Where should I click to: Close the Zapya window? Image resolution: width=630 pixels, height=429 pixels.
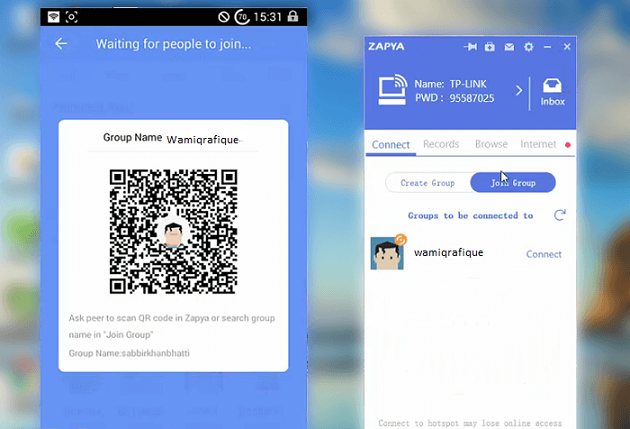coord(567,47)
